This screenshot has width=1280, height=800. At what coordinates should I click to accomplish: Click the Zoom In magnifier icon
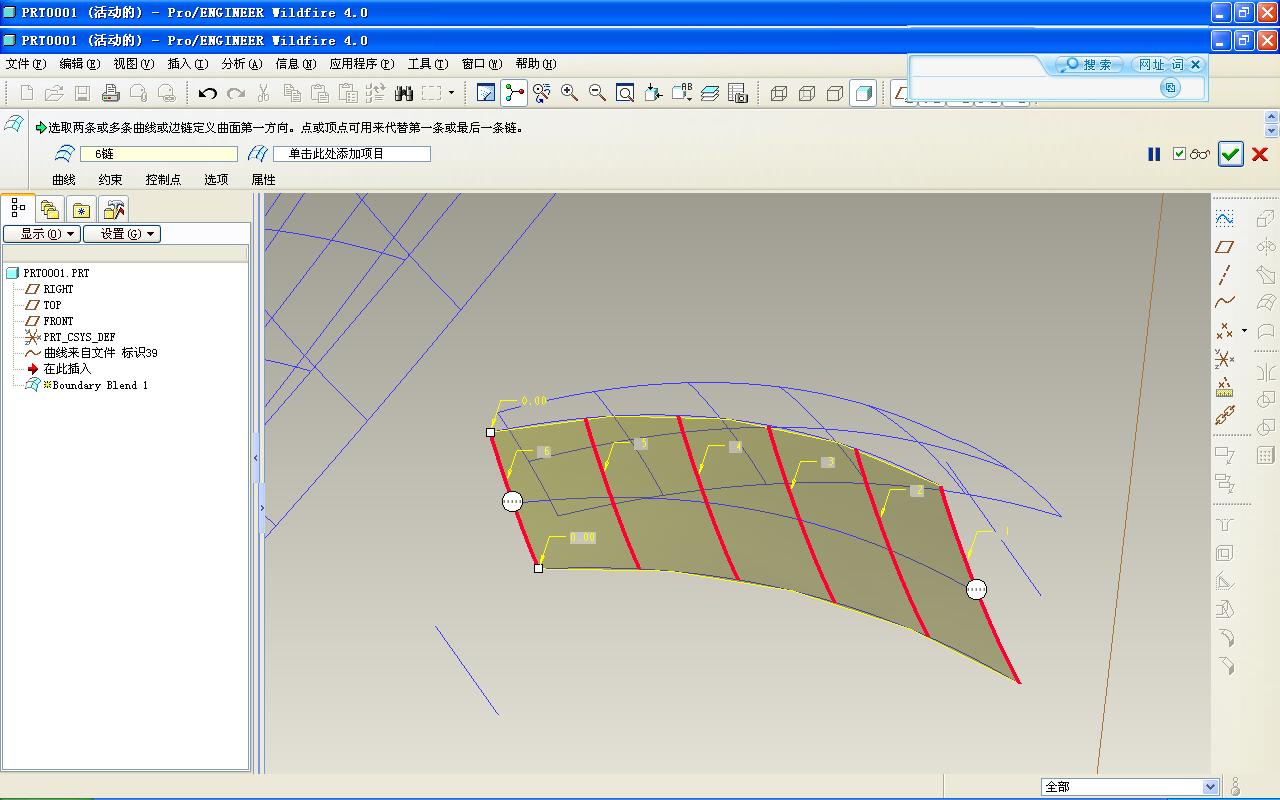pyautogui.click(x=570, y=93)
